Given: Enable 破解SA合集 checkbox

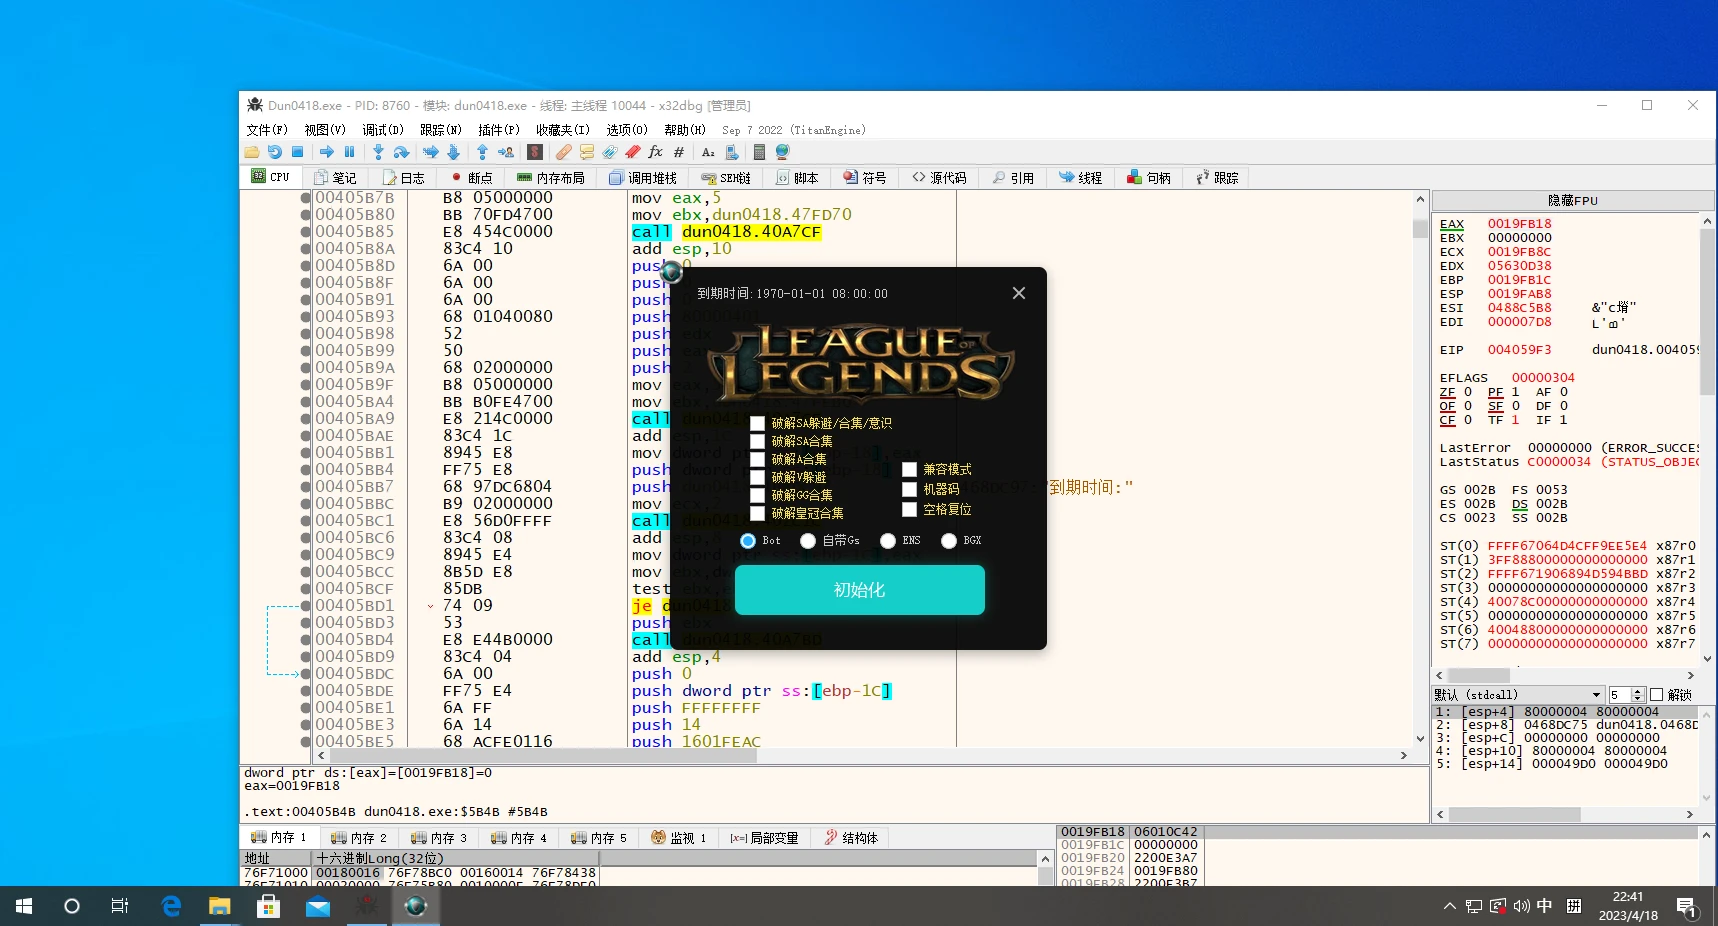Looking at the screenshot, I should [x=757, y=441].
